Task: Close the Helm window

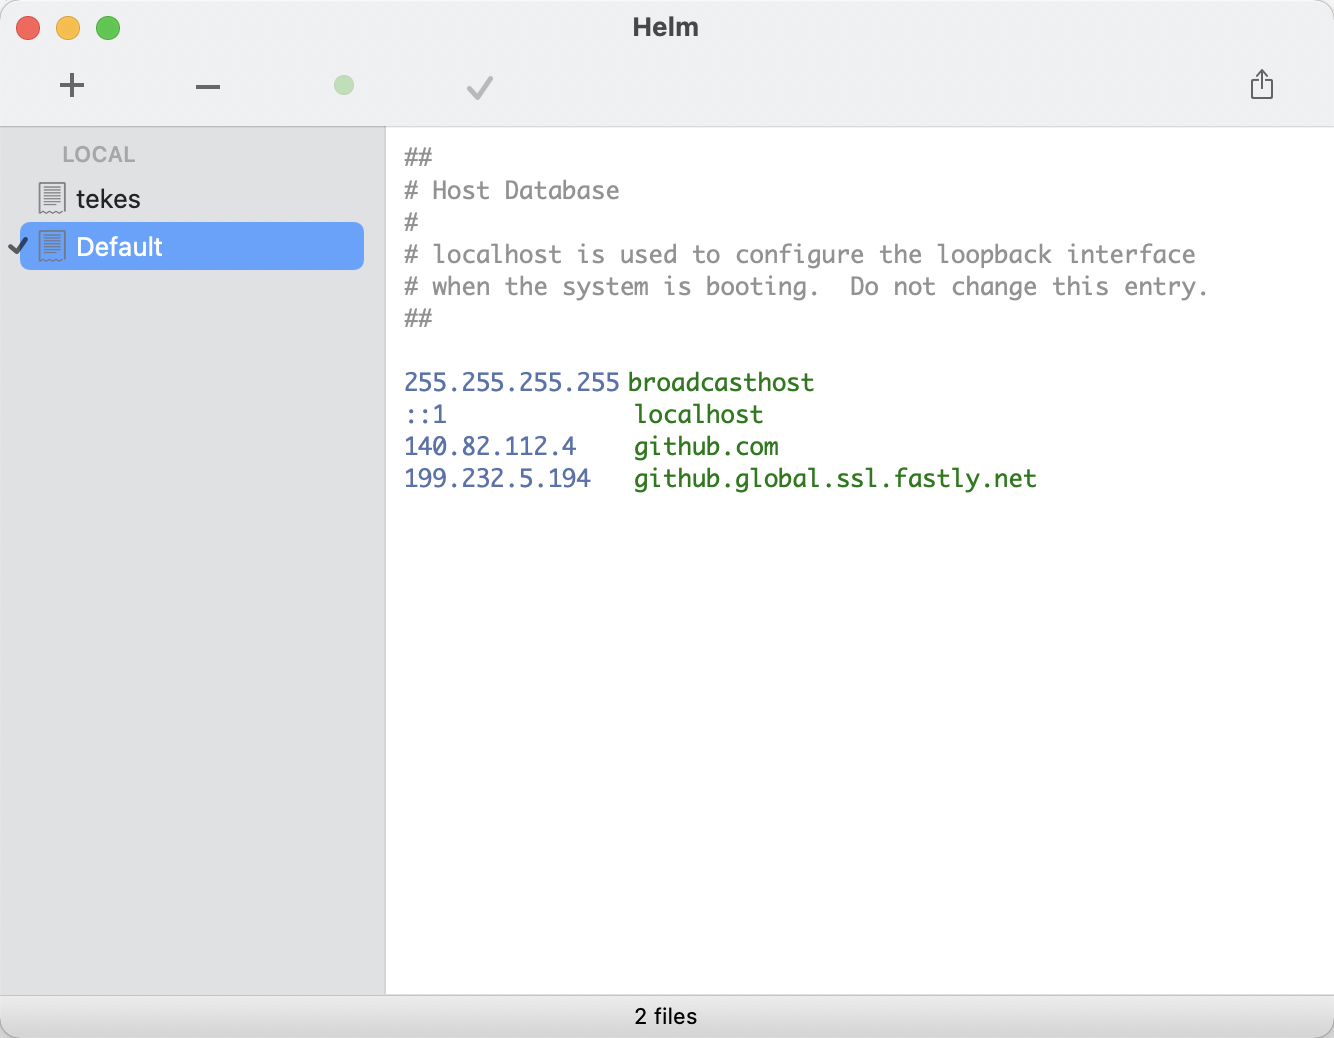Action: point(28,28)
